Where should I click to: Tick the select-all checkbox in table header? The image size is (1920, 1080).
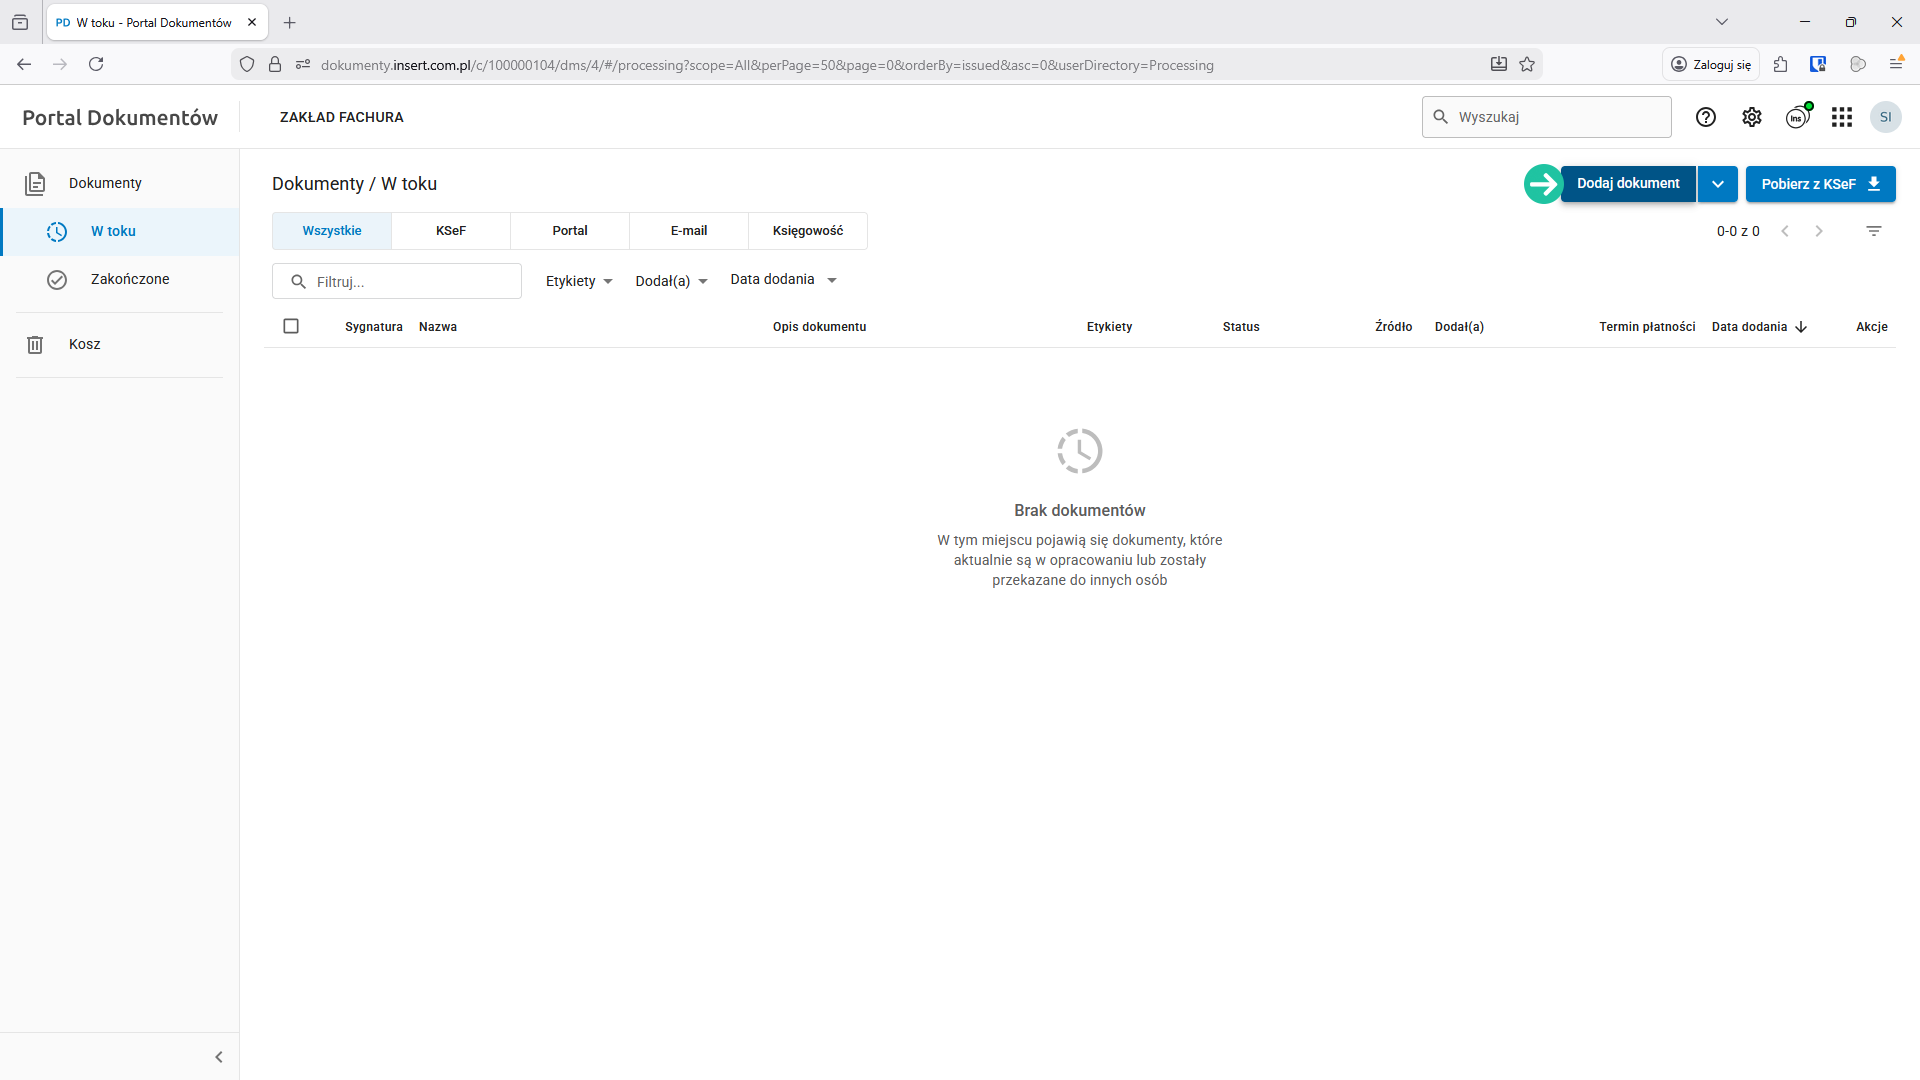click(x=291, y=326)
